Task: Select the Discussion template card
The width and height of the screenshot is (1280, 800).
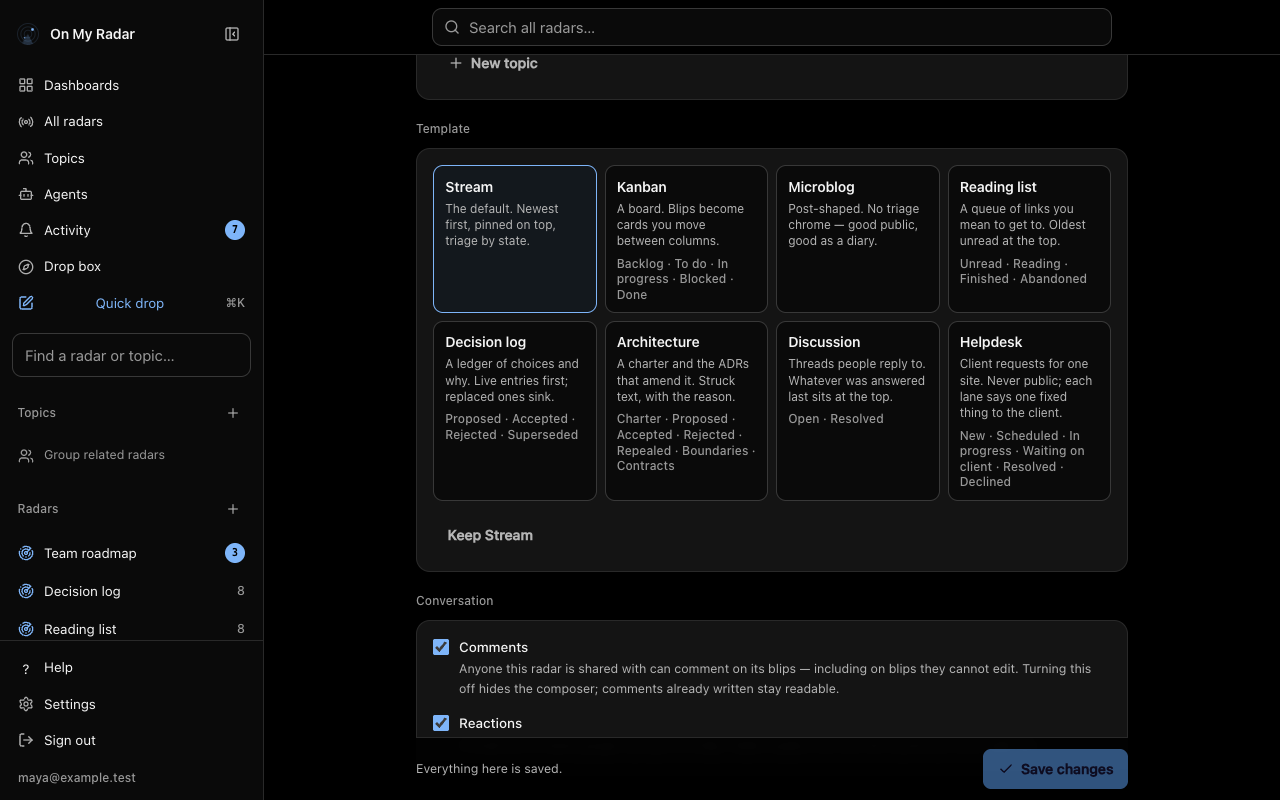Action: pos(858,411)
